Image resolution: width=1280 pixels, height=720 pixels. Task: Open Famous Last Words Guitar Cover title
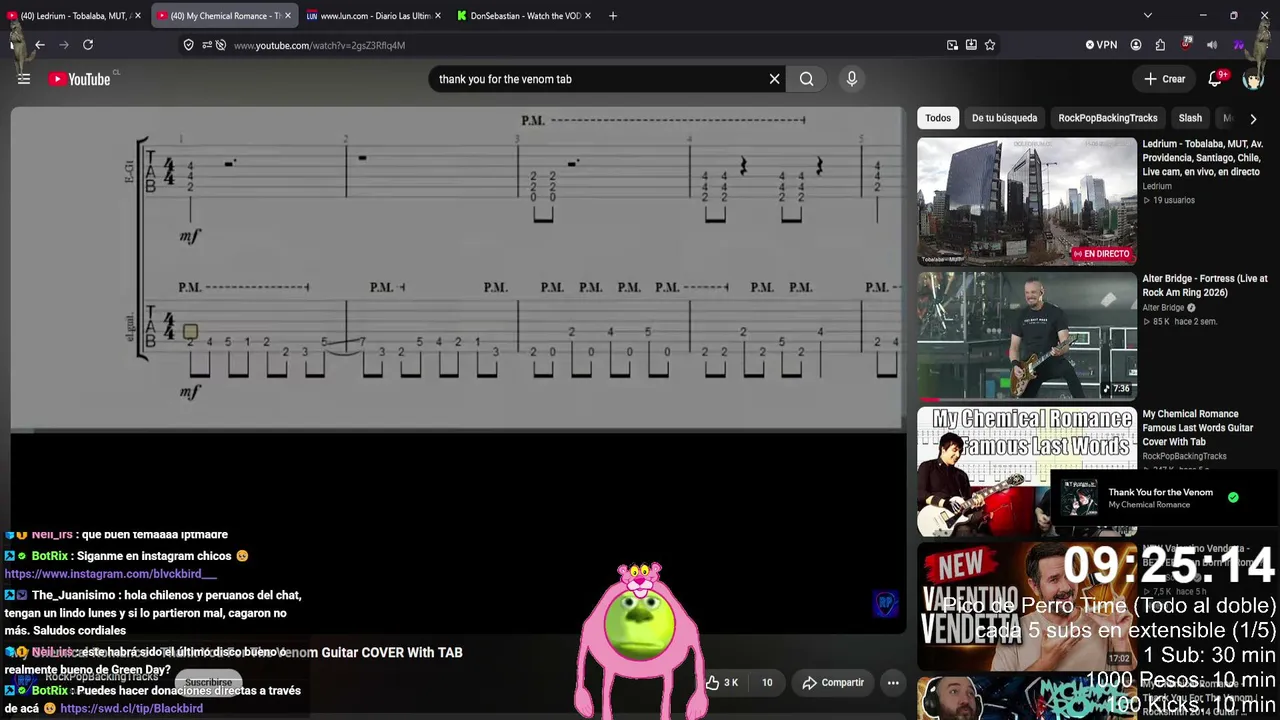[x=1198, y=428]
